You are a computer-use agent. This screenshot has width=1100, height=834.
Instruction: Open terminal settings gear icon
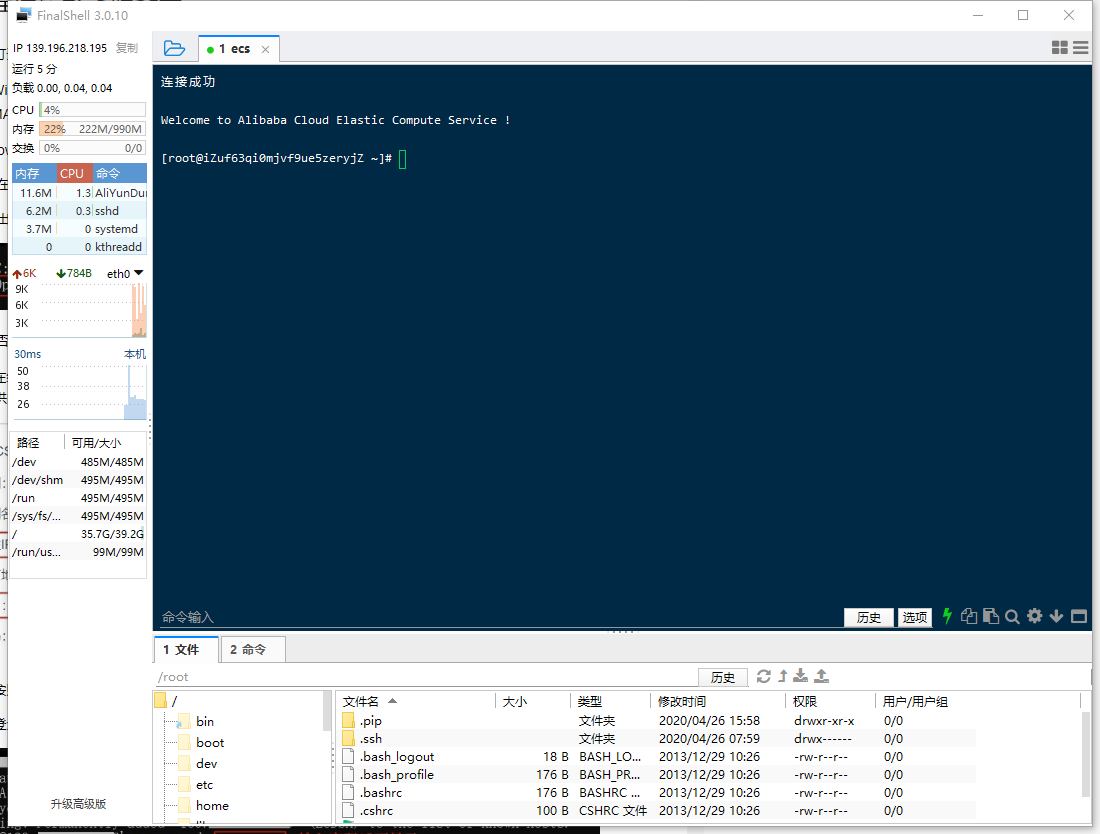(1034, 616)
